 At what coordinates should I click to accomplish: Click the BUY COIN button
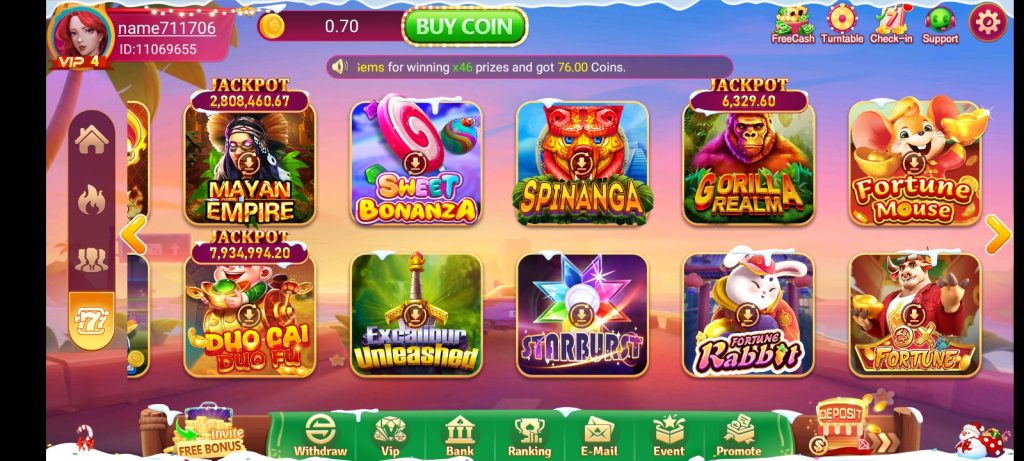pos(464,27)
